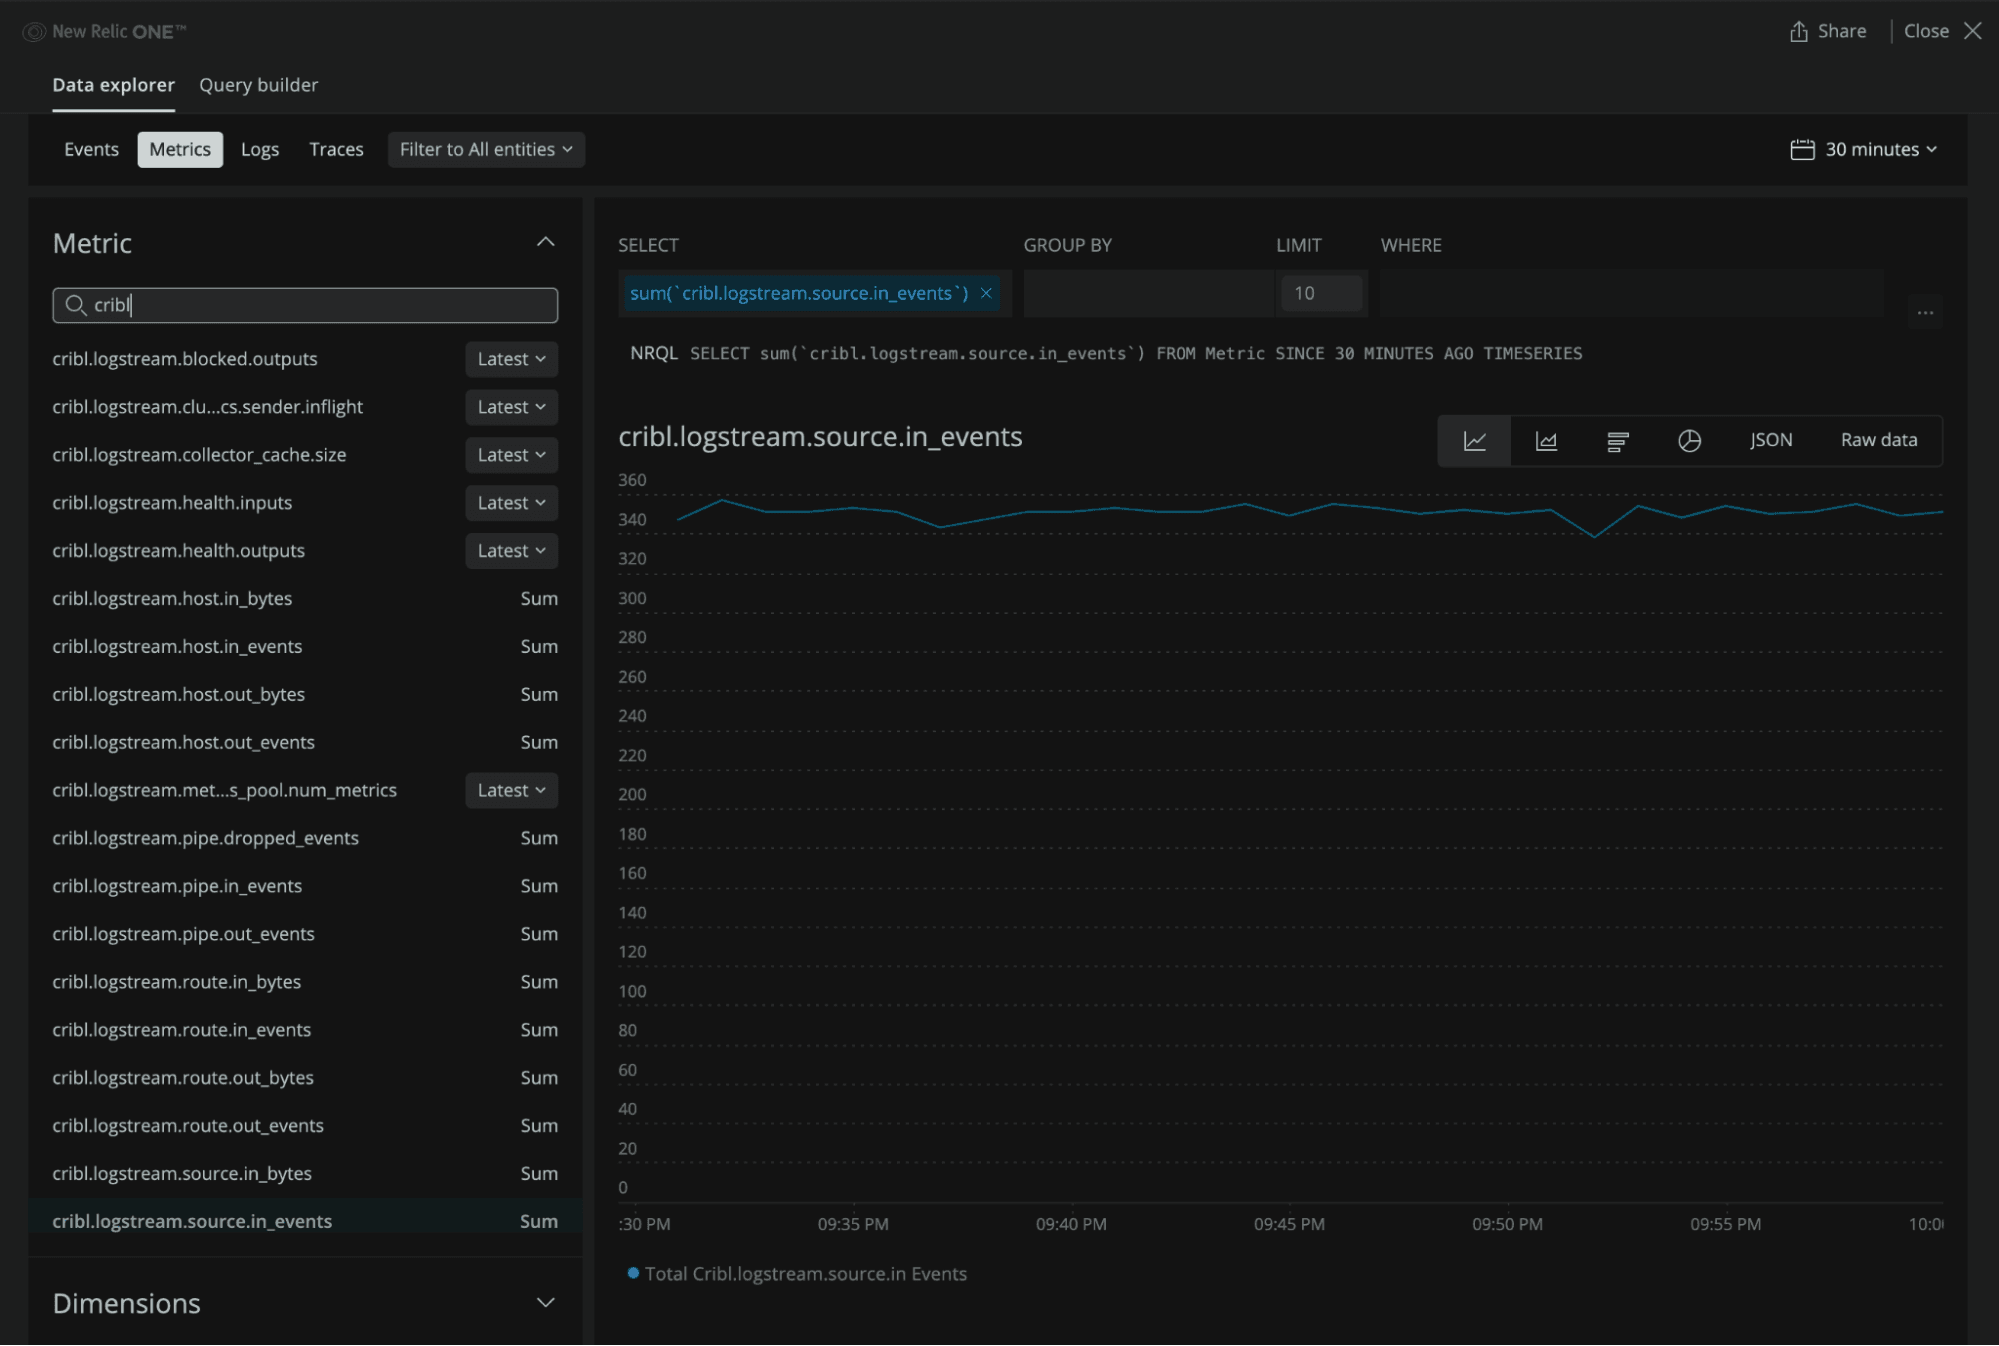The height and width of the screenshot is (1346, 1999).
Task: Remove the sum in_events select chip
Action: tap(986, 293)
